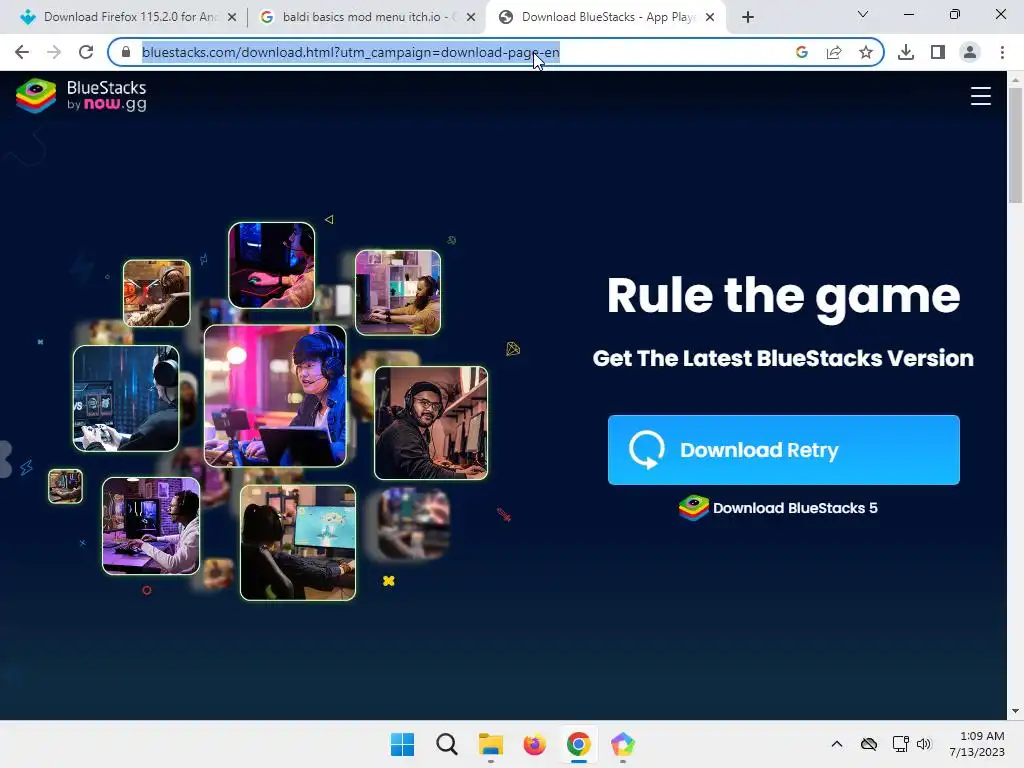
Task: Click the page vertical scrollbar thumb
Action: pyautogui.click(x=1015, y=145)
